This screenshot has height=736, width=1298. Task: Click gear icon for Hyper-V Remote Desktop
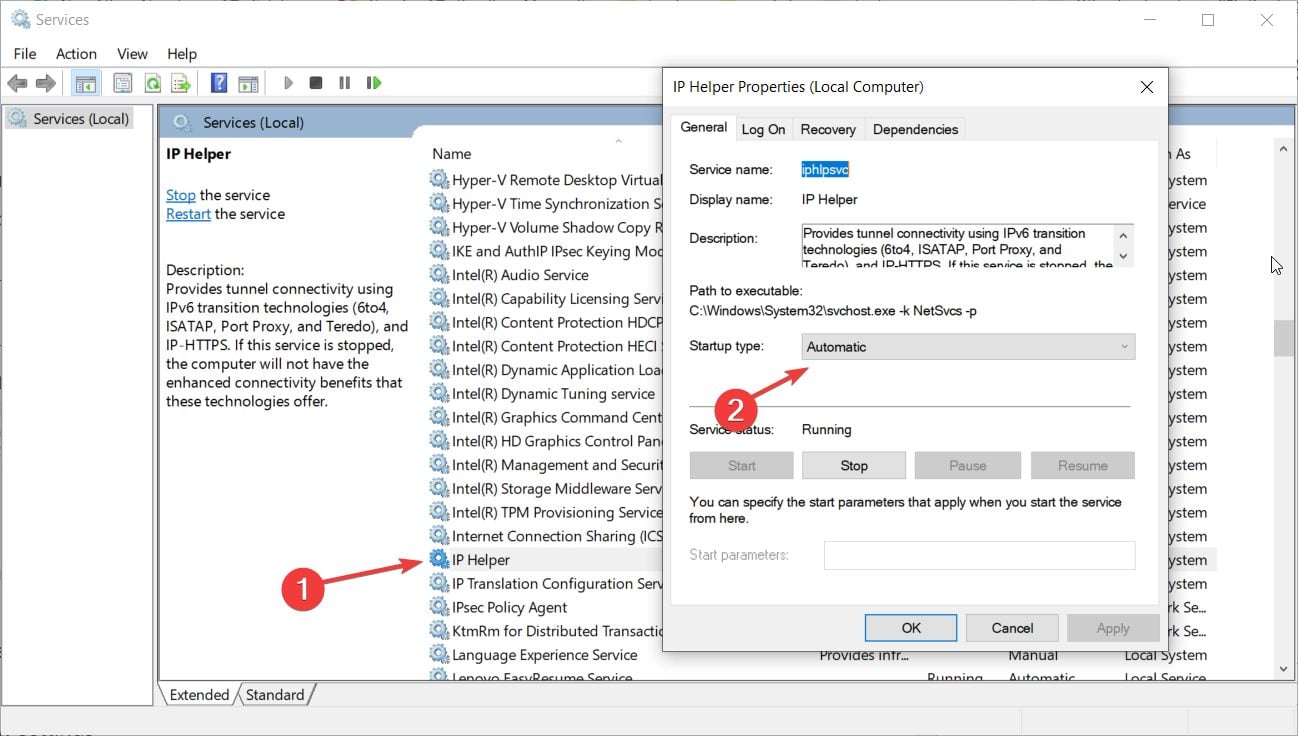[439, 180]
